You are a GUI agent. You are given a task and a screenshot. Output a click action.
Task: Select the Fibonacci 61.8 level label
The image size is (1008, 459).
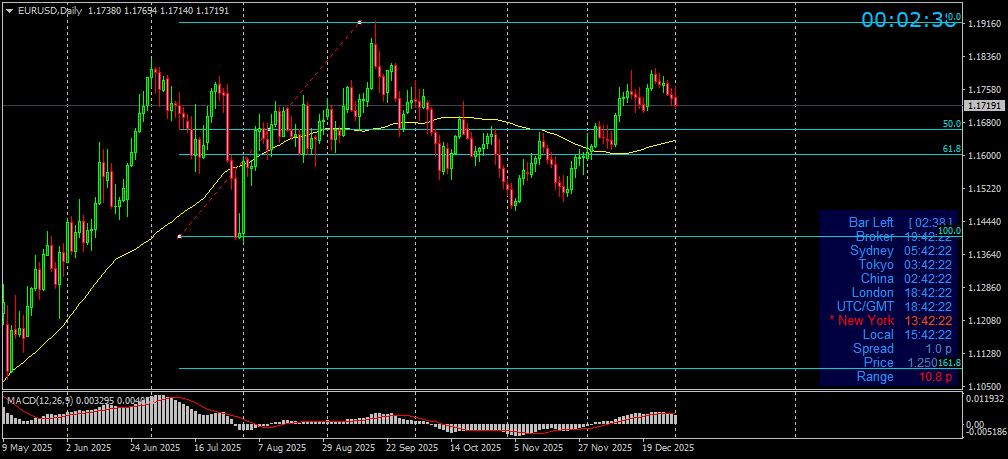(x=951, y=148)
